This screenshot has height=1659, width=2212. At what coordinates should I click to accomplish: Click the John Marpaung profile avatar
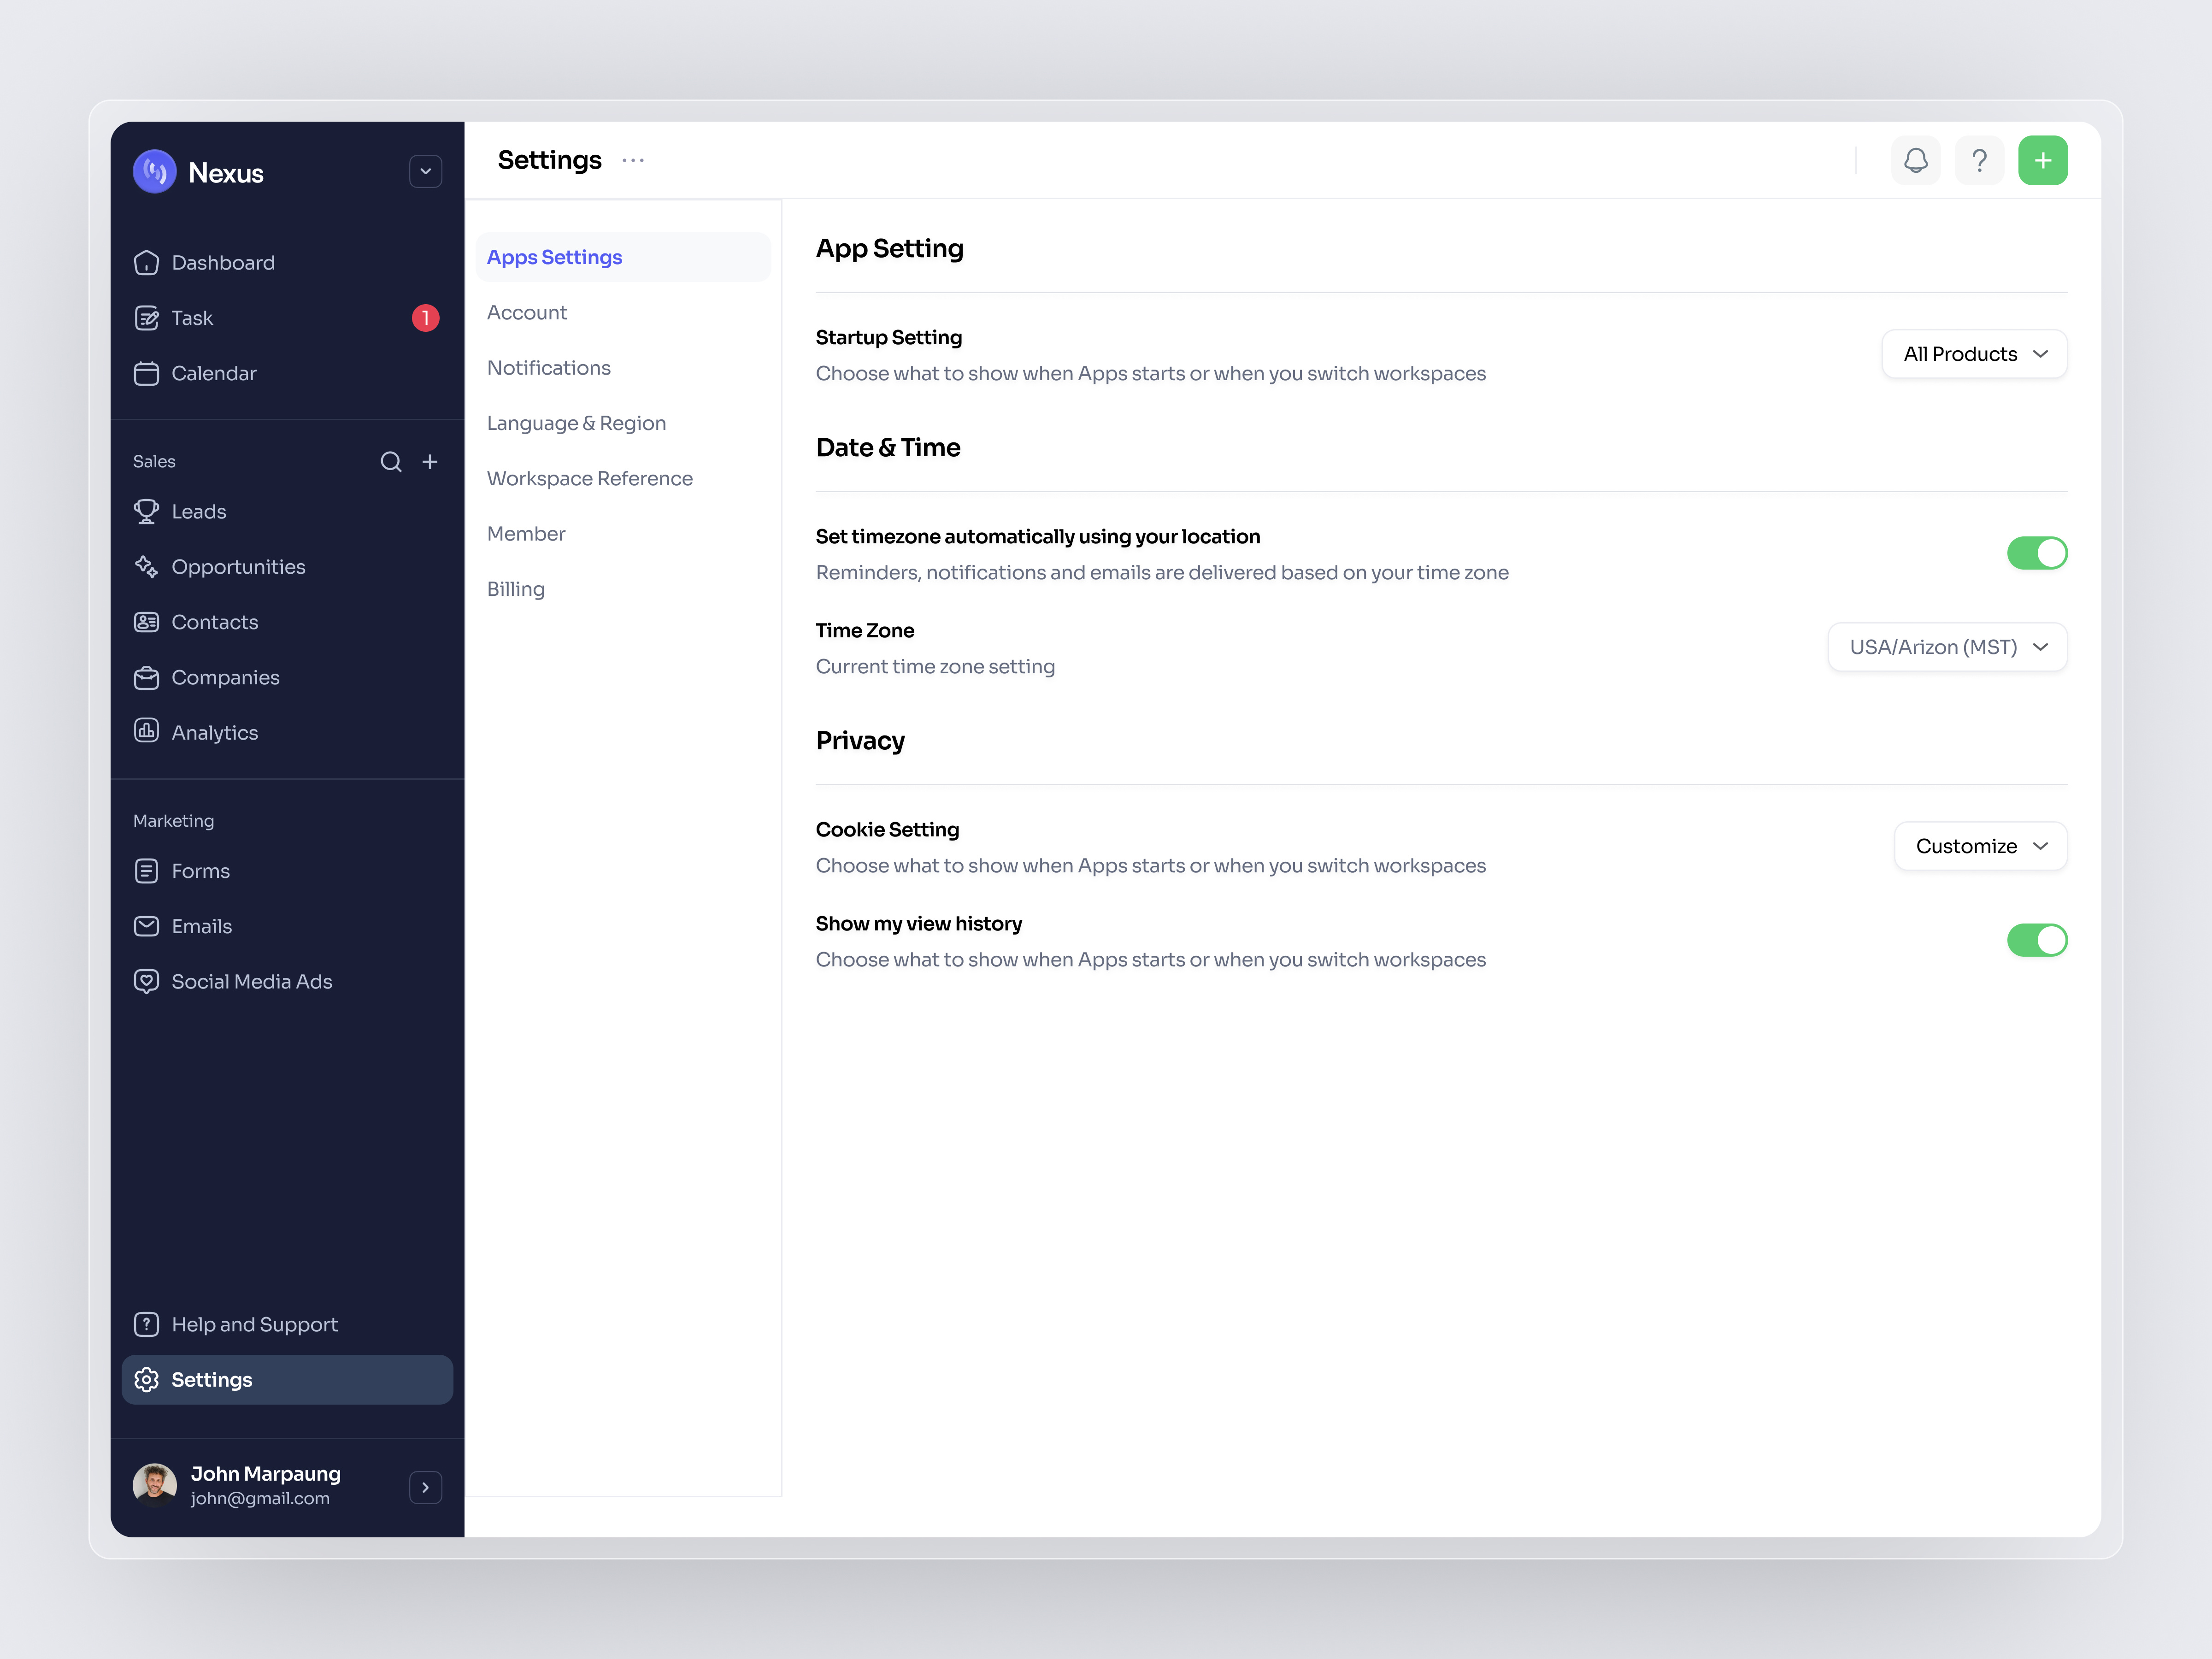pos(155,1485)
